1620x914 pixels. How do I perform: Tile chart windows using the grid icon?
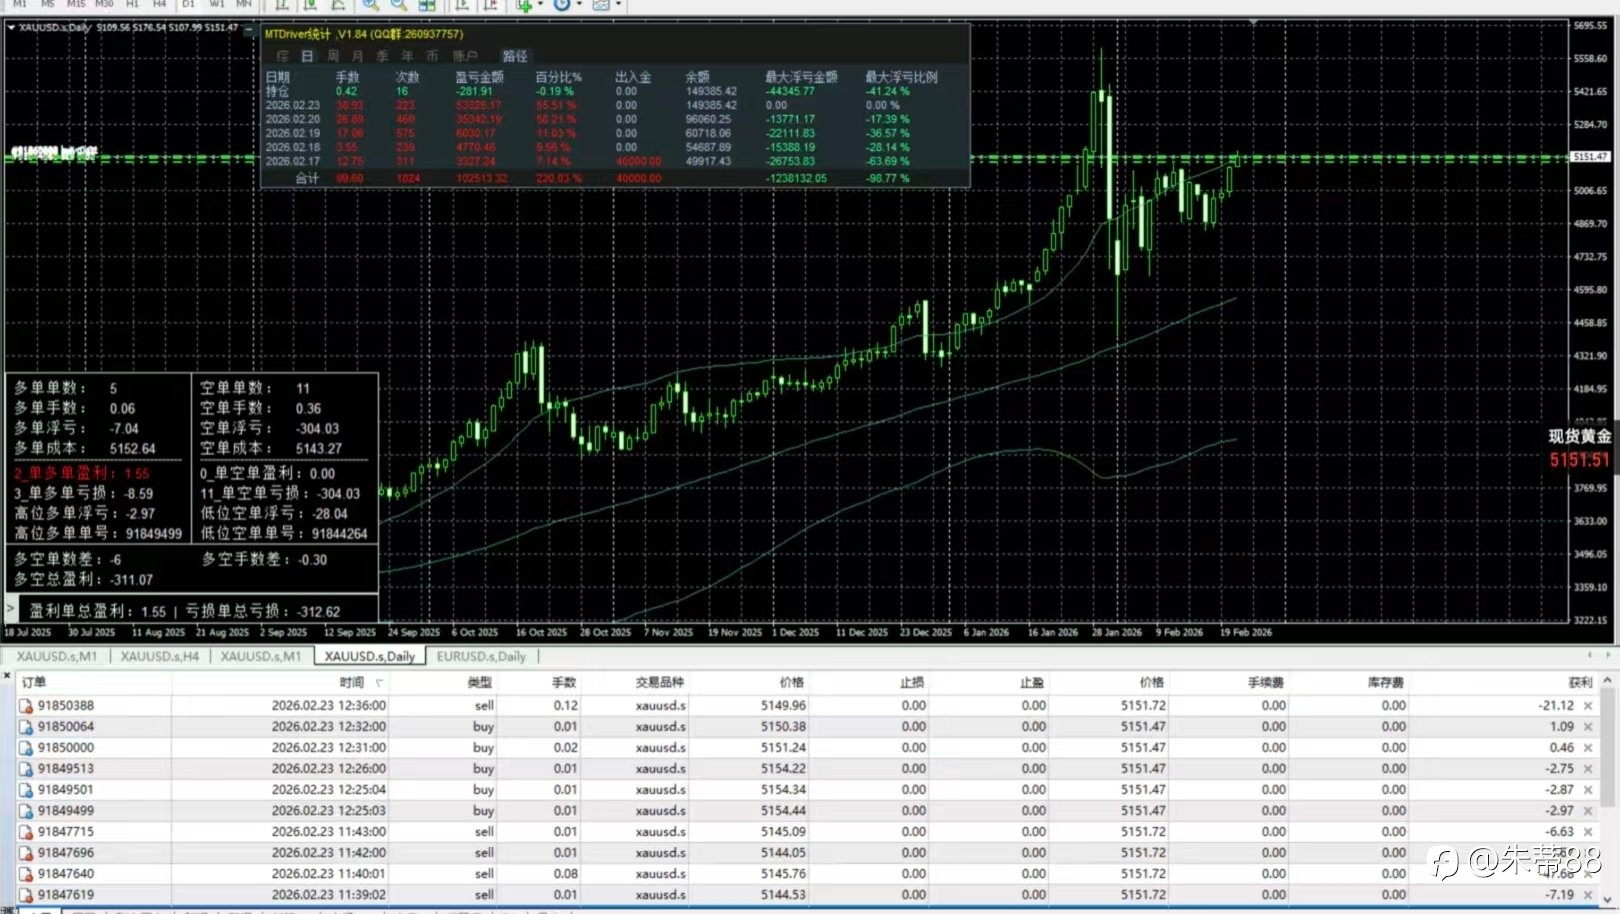point(427,4)
